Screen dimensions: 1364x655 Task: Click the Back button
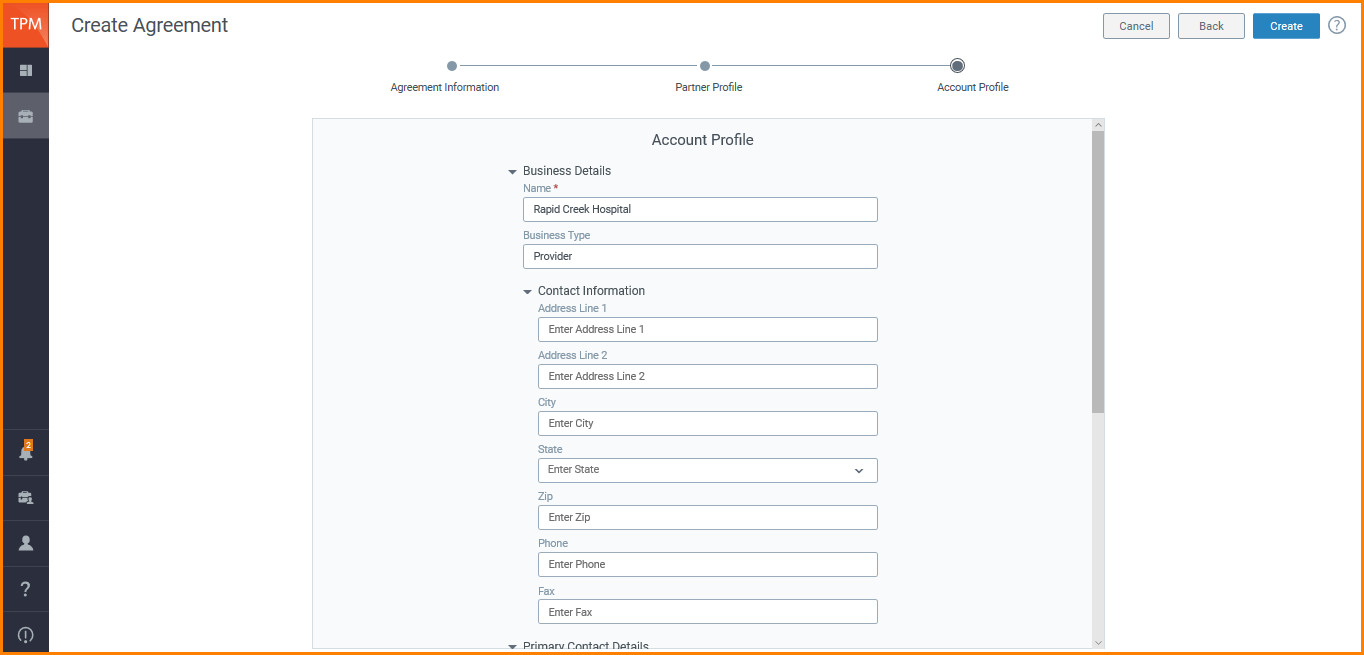click(x=1211, y=26)
